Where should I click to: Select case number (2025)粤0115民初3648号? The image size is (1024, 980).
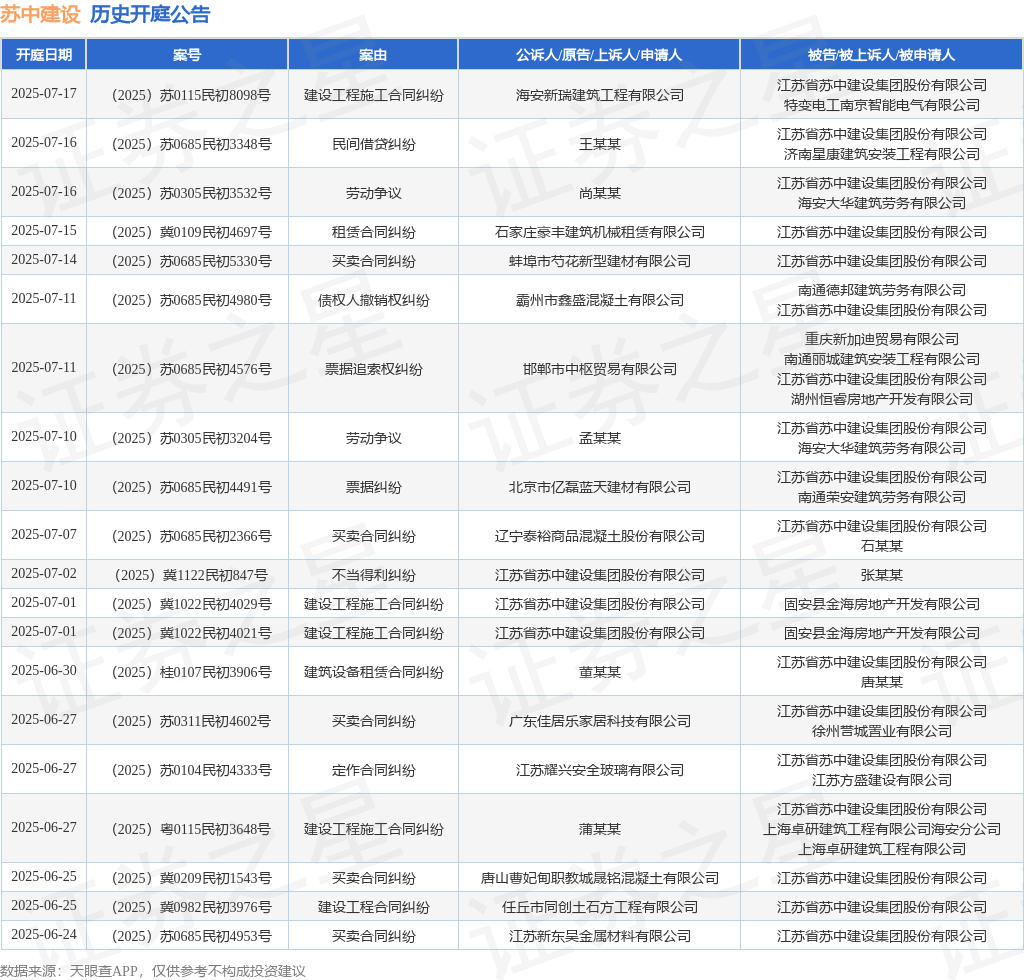(191, 829)
